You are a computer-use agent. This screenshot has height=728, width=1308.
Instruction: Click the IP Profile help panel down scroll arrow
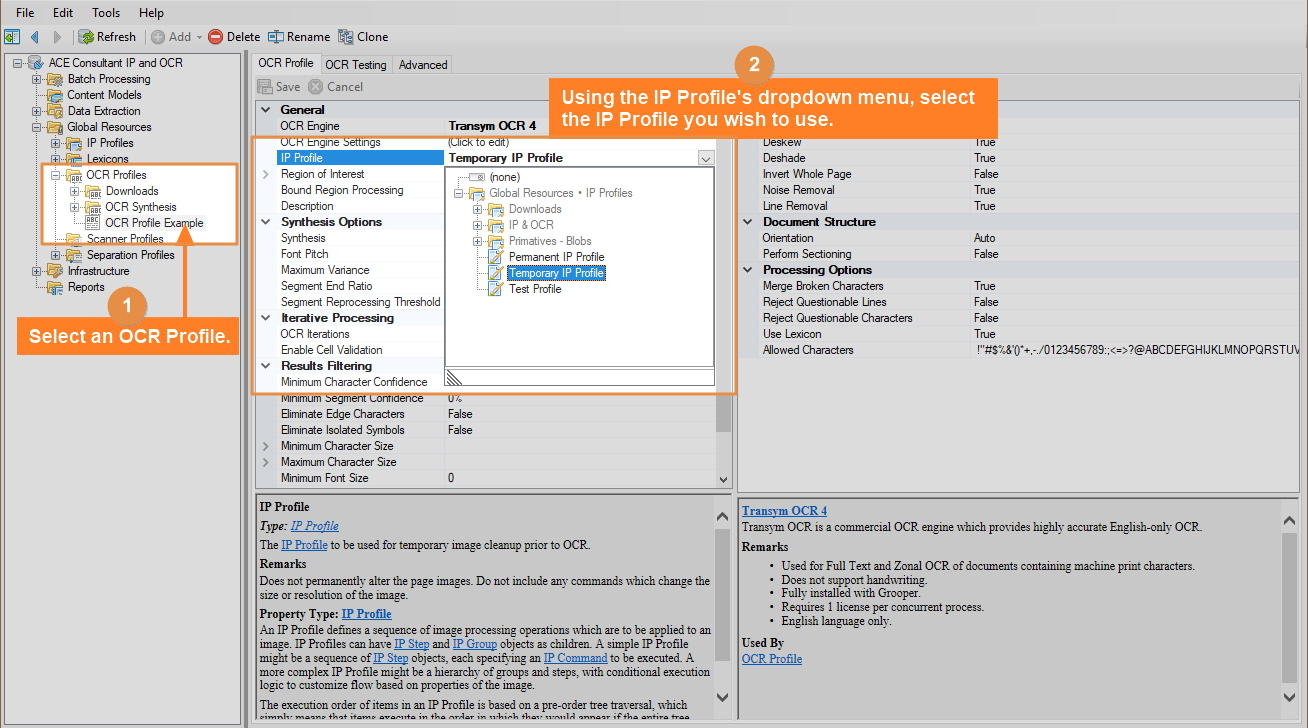coord(724,697)
